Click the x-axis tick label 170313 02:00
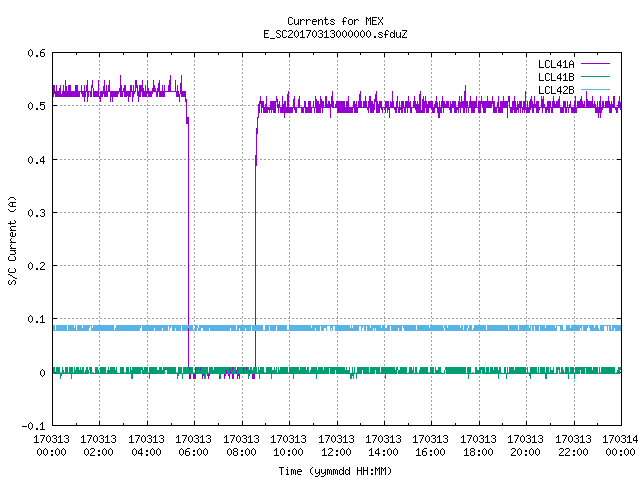The image size is (640, 480). coord(98,446)
